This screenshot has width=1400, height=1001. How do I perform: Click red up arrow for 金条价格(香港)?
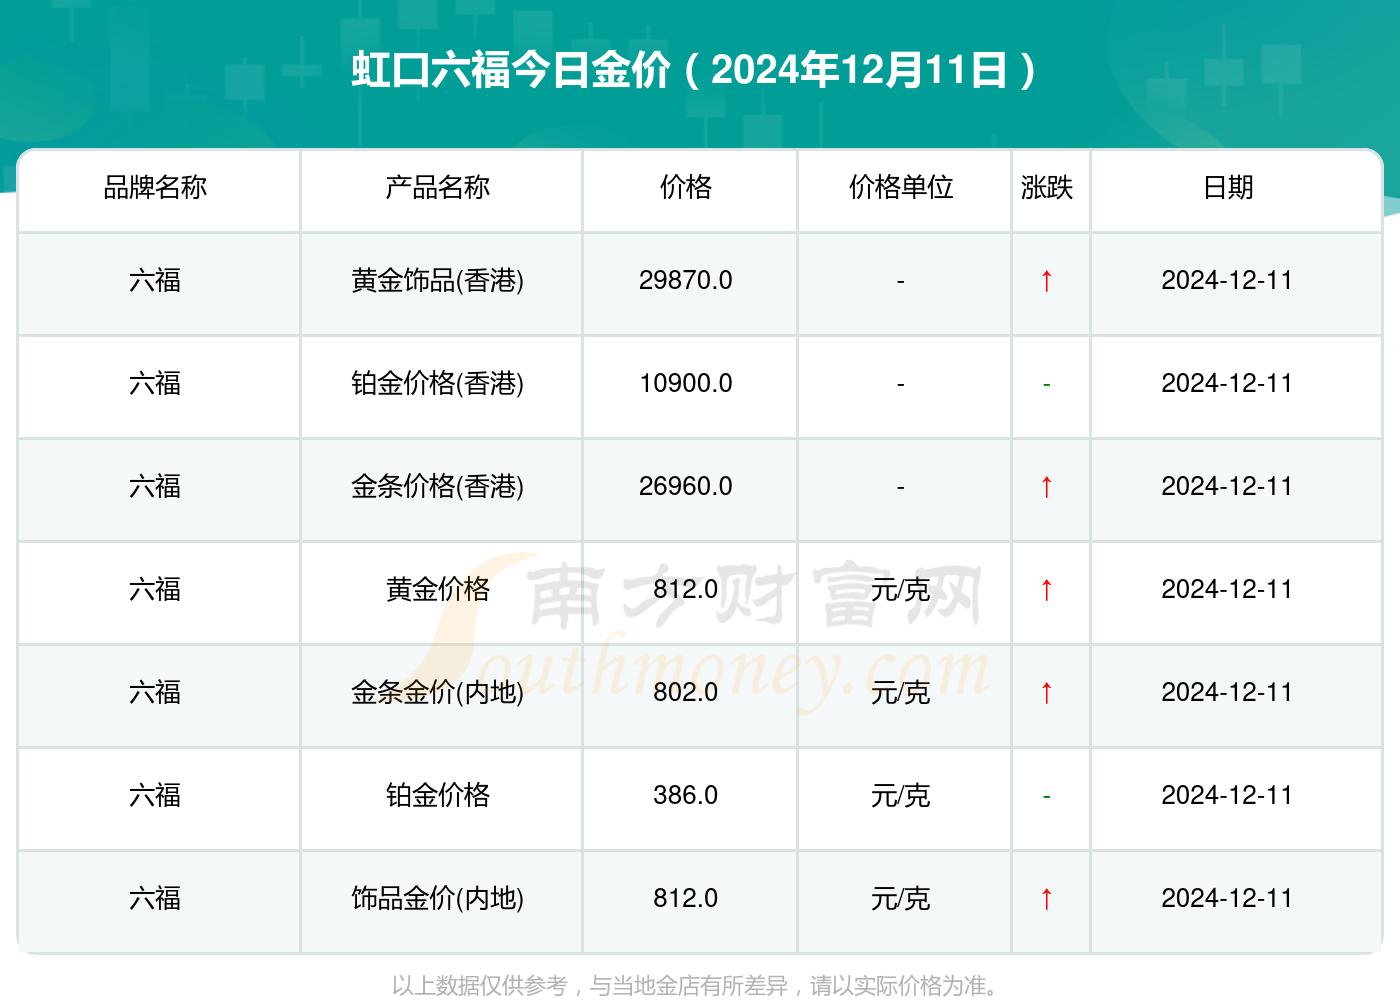[1047, 486]
